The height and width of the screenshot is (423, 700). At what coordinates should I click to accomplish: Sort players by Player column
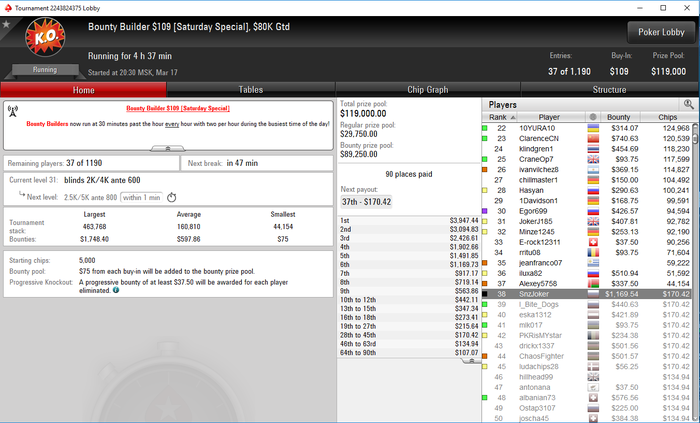[x=551, y=117]
